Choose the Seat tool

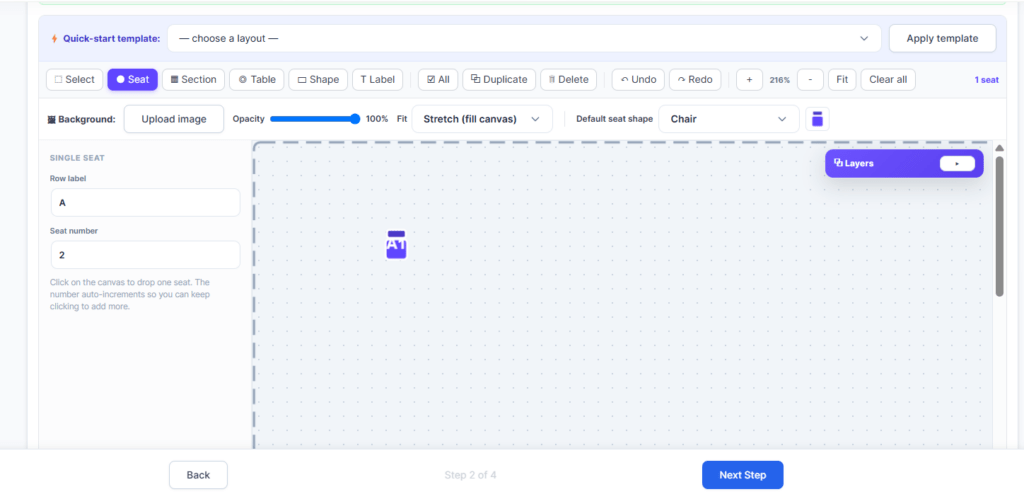click(x=133, y=80)
